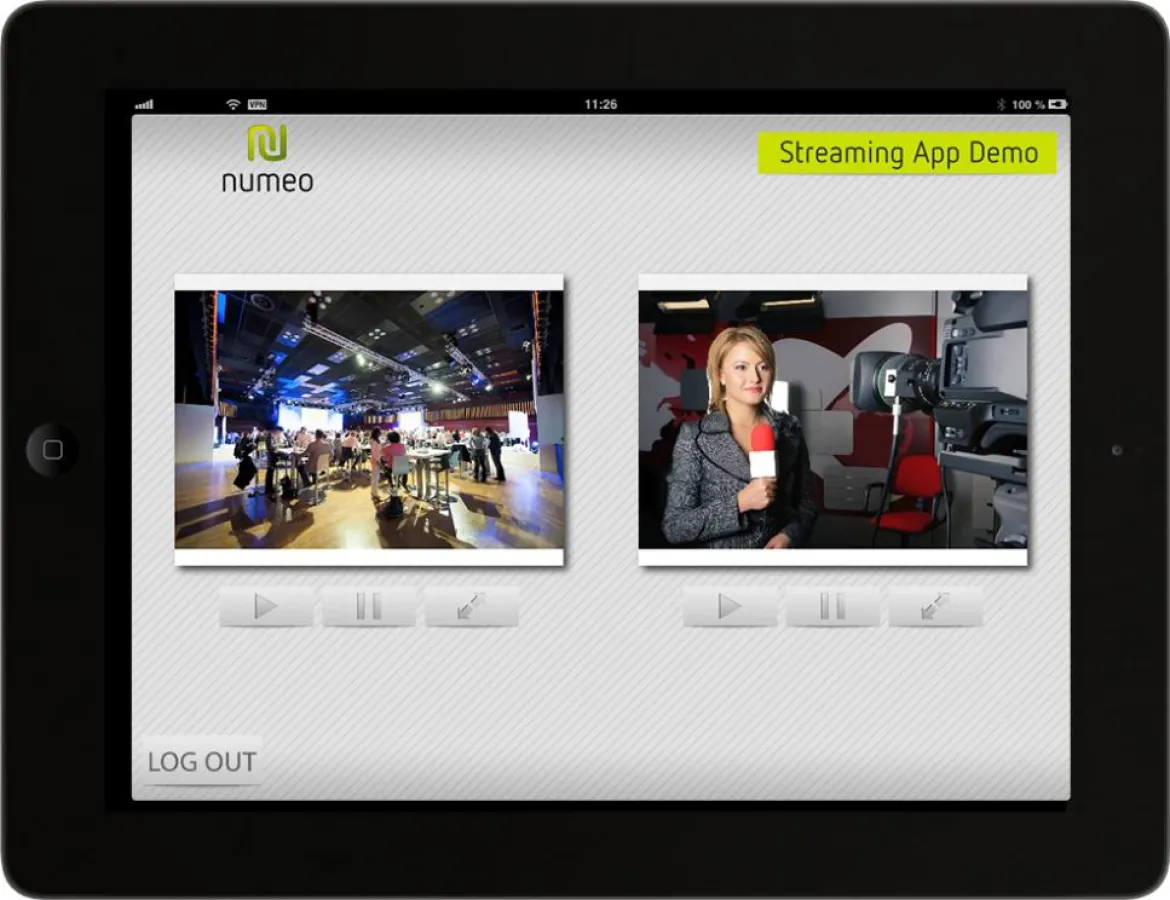This screenshot has height=900, width=1170.
Task: Click the numeo logo
Action: point(266,158)
